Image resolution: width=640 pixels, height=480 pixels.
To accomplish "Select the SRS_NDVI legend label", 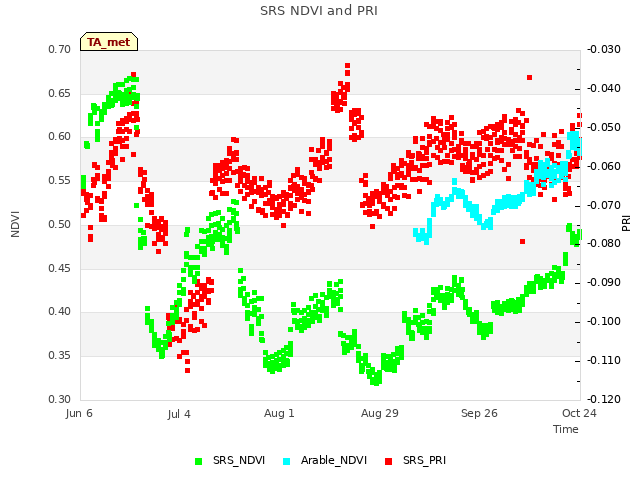I will pyautogui.click(x=239, y=460).
